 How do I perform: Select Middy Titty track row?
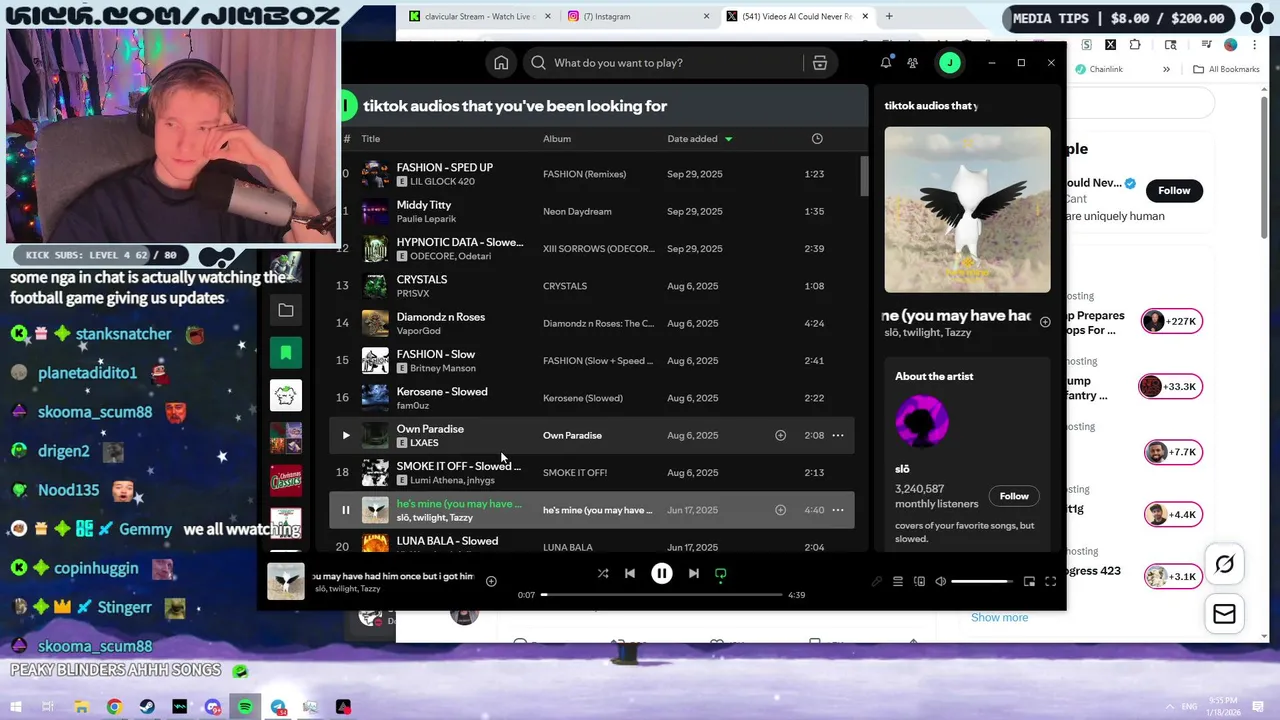point(593,211)
